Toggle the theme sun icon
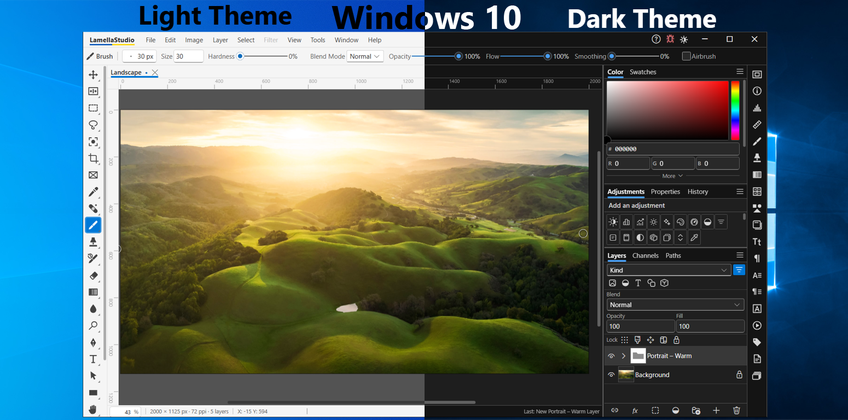Image resolution: width=848 pixels, height=420 pixels. tap(684, 39)
